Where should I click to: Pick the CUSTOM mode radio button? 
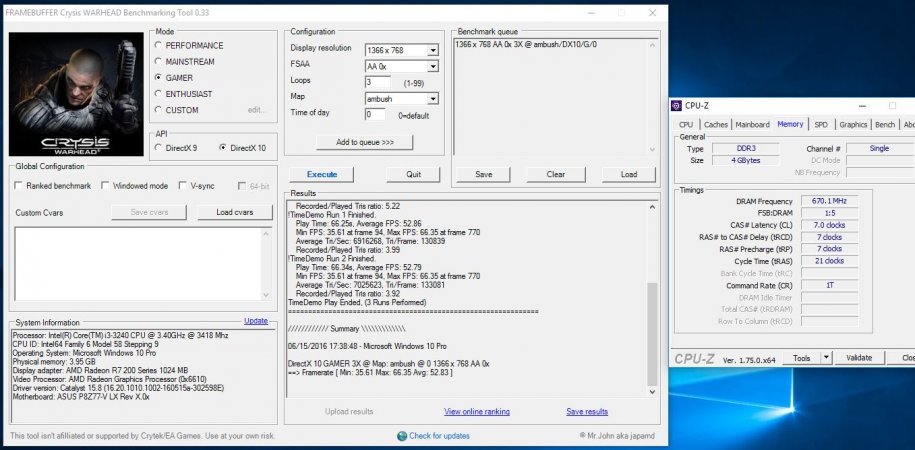tap(158, 110)
